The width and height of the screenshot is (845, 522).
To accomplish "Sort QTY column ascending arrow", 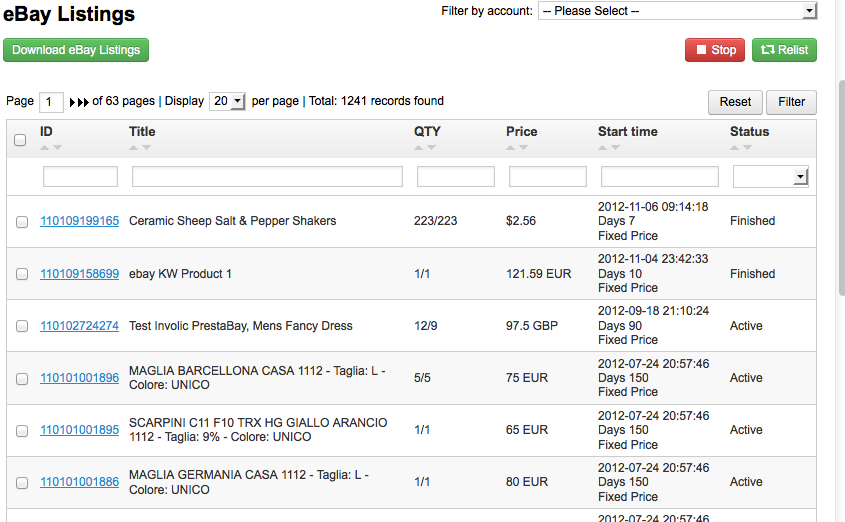I will (418, 148).
